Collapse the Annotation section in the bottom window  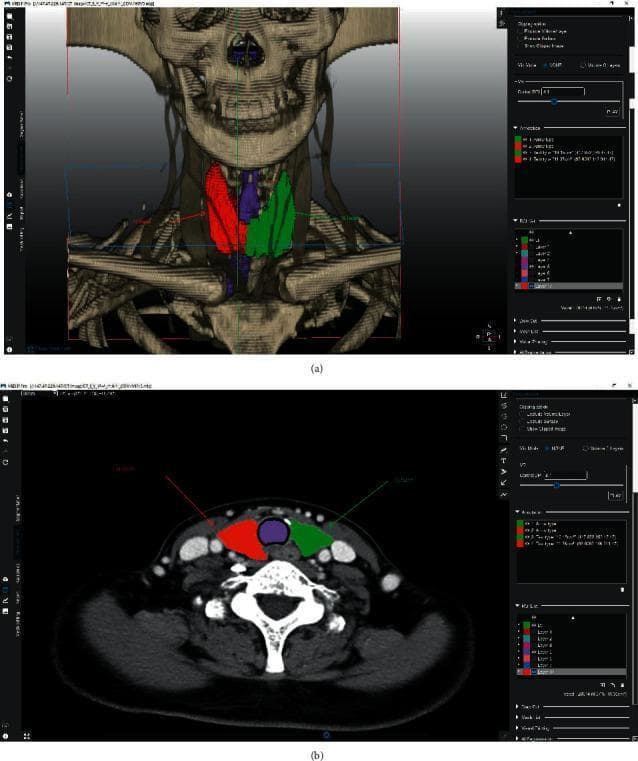[x=517, y=512]
